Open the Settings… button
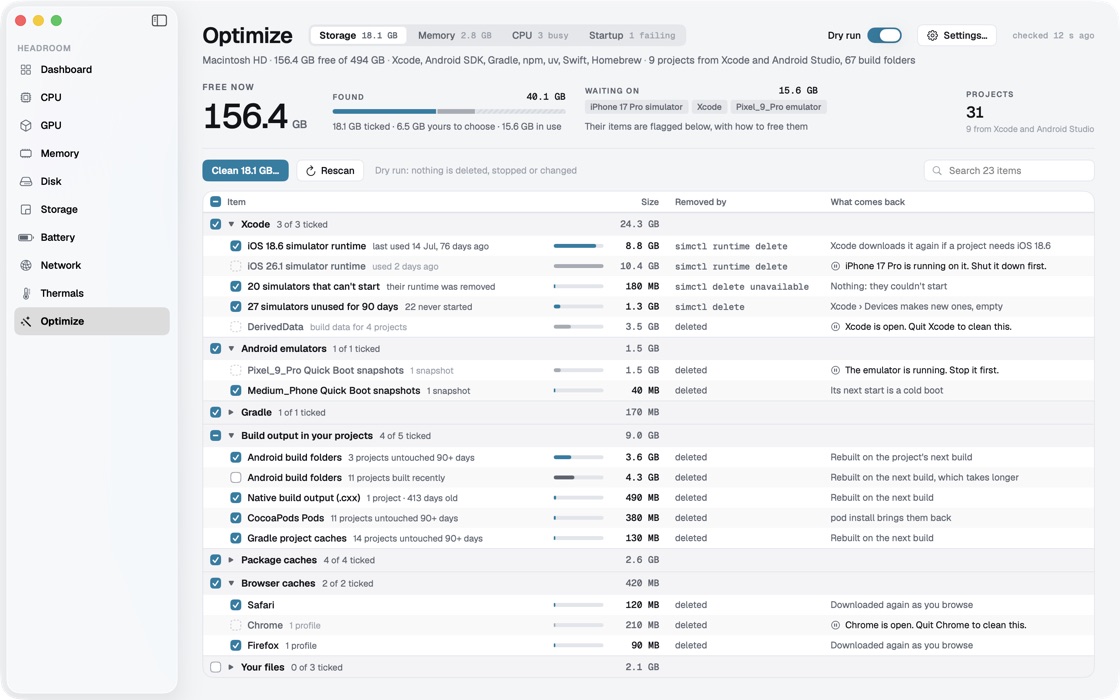Image resolution: width=1120 pixels, height=700 pixels. tap(956, 35)
